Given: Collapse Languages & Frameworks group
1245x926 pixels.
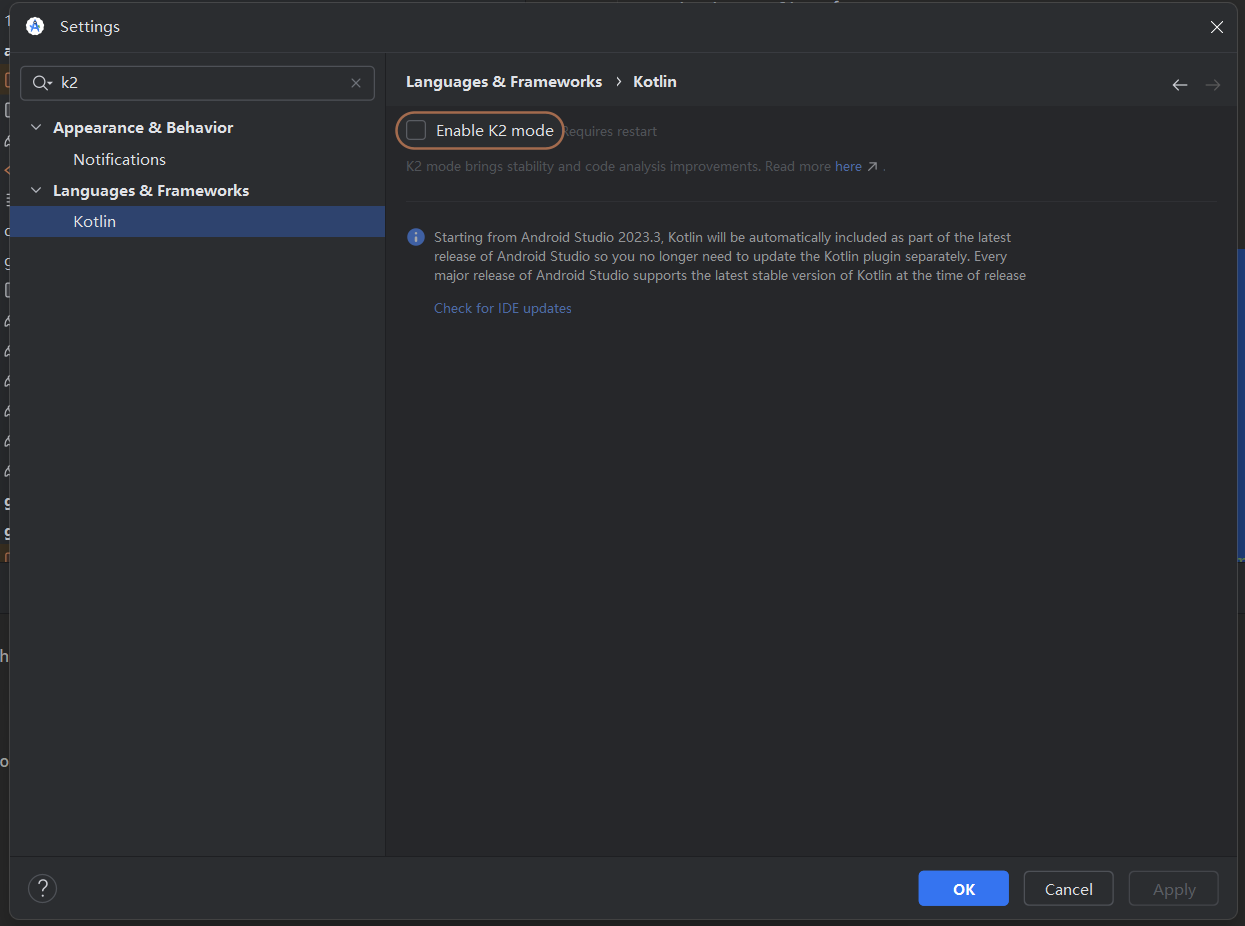Looking at the screenshot, I should pos(37,191).
